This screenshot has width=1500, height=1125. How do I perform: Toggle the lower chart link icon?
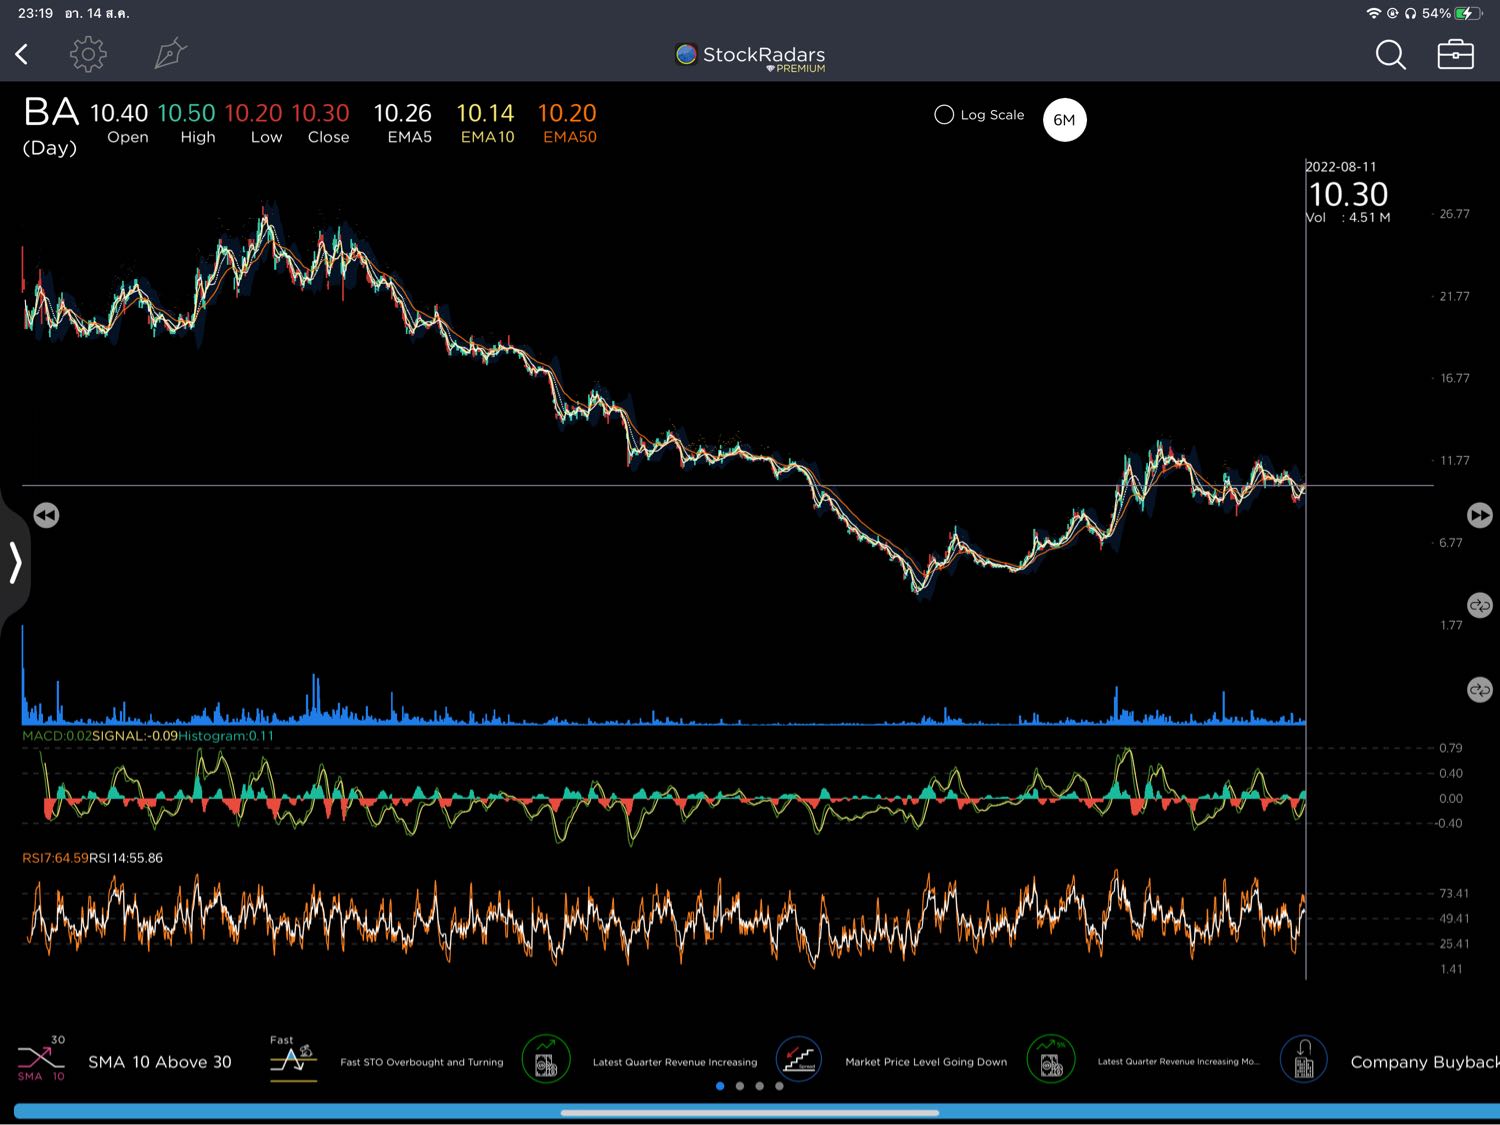[1479, 690]
